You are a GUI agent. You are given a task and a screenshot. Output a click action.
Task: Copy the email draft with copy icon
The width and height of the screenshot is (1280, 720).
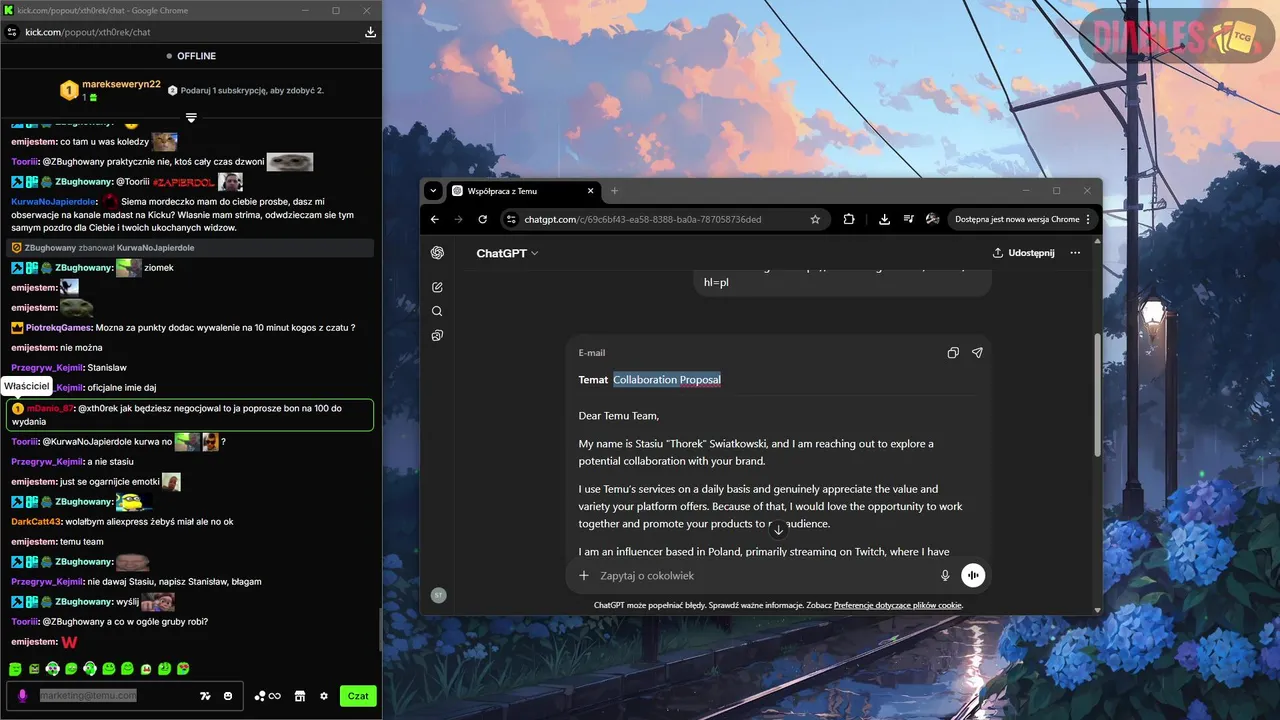click(953, 353)
